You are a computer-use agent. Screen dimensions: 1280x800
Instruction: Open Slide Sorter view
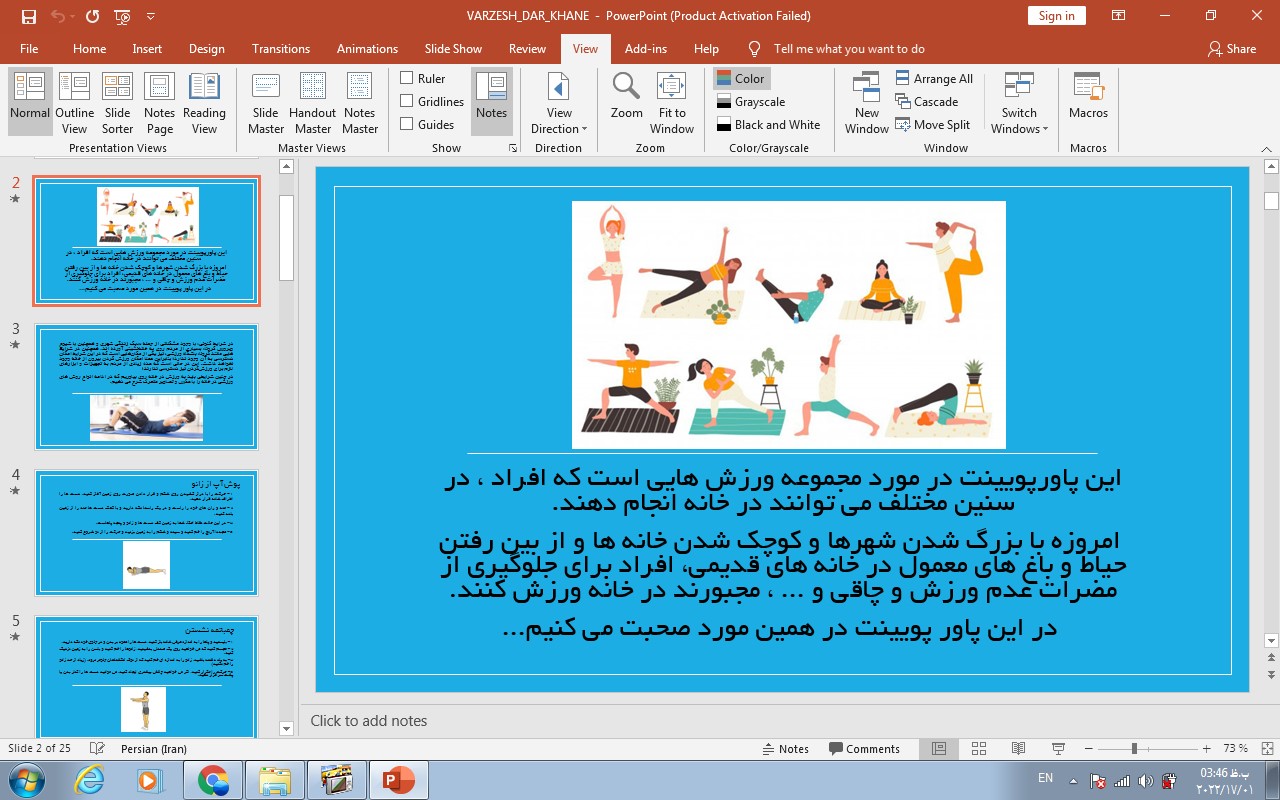(117, 103)
